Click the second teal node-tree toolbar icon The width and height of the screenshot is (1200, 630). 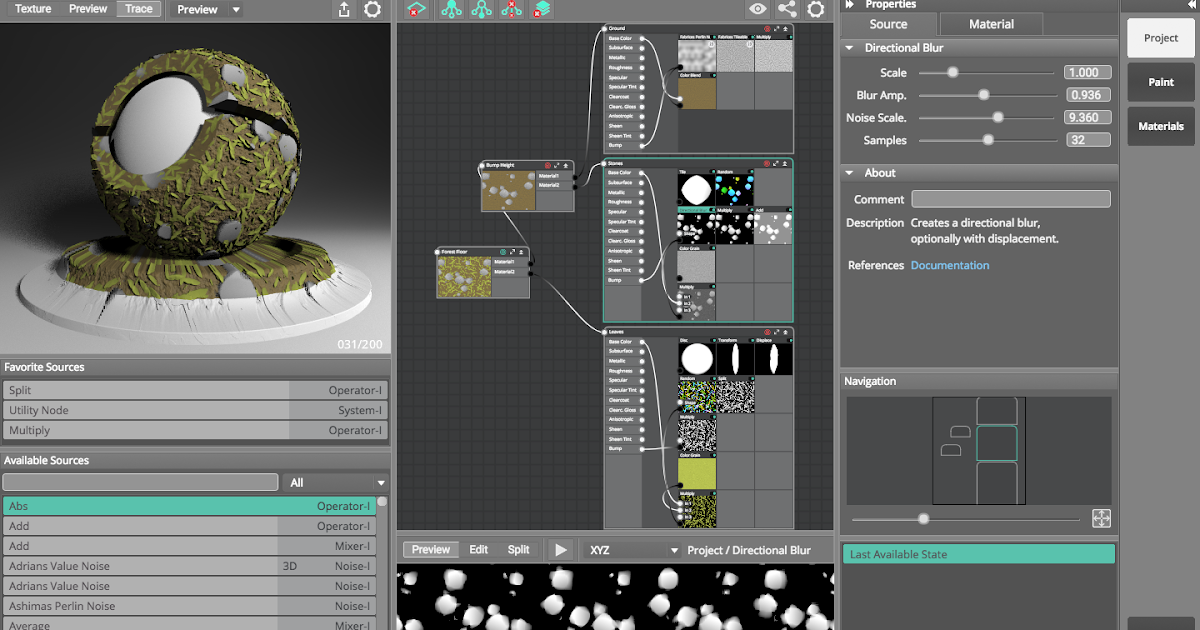point(482,9)
